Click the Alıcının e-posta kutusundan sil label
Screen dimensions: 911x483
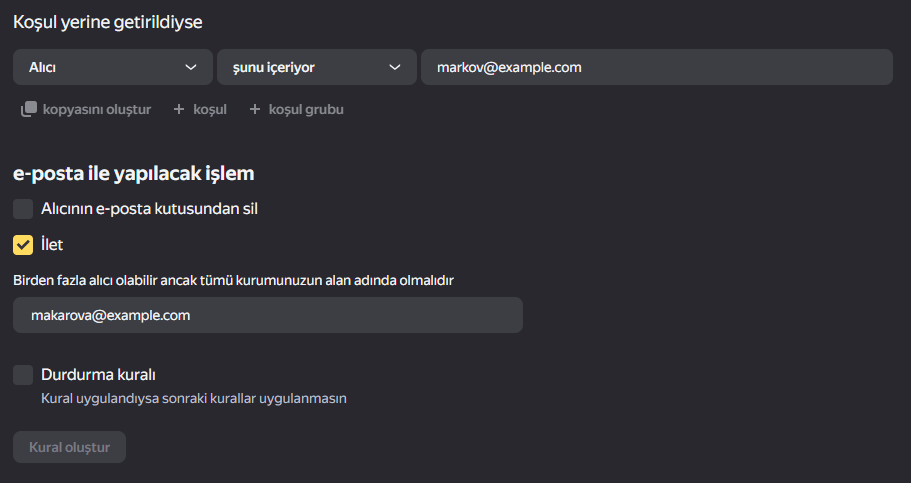tap(149, 209)
